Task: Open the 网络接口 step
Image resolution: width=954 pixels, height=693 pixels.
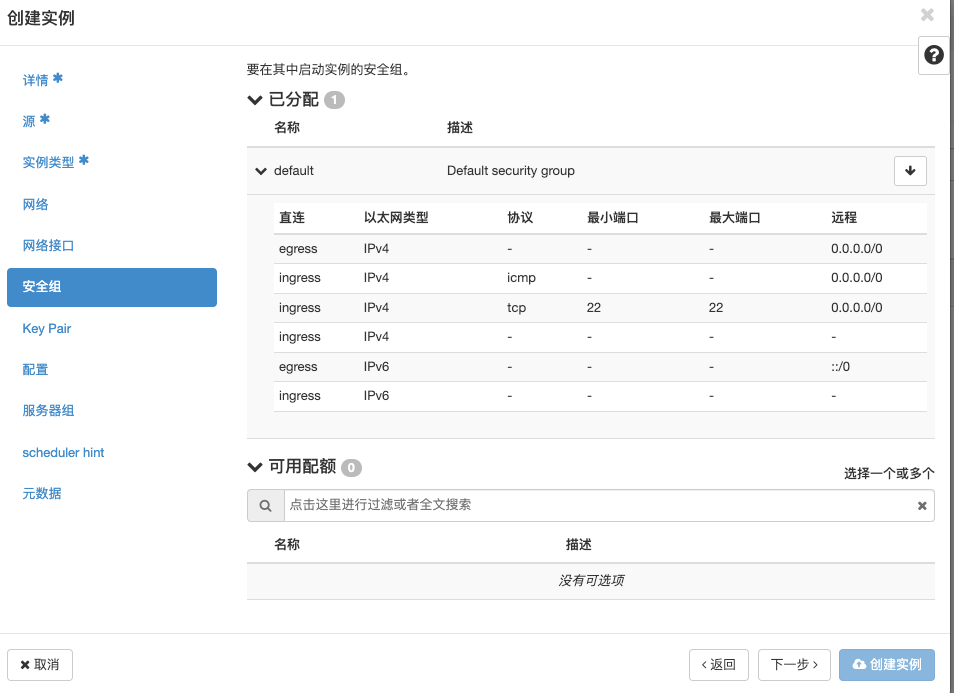Action: pyautogui.click(x=48, y=246)
